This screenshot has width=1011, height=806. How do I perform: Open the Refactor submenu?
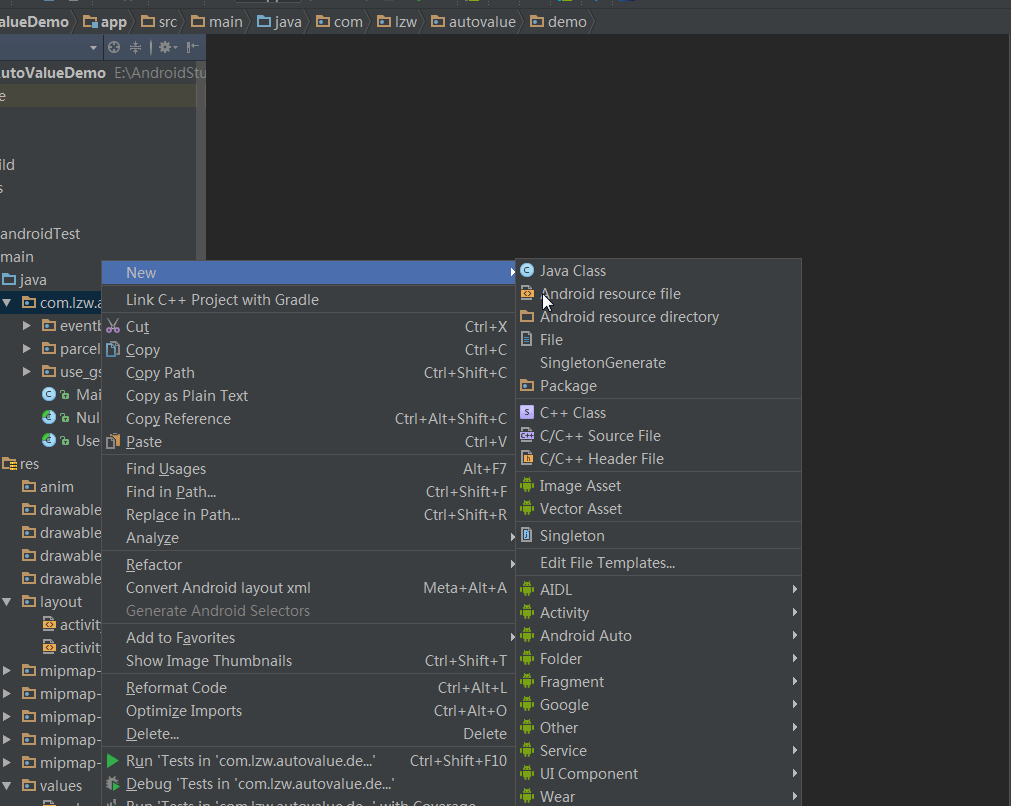[309, 565]
